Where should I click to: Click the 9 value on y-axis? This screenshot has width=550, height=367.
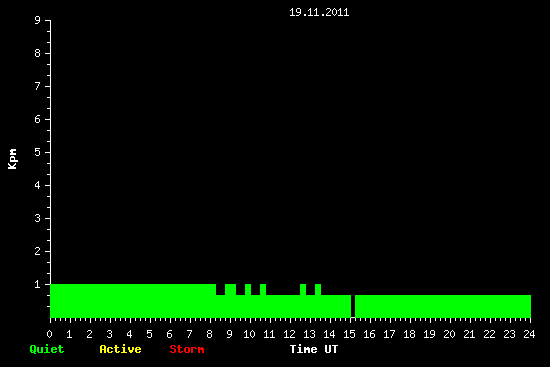coord(38,20)
